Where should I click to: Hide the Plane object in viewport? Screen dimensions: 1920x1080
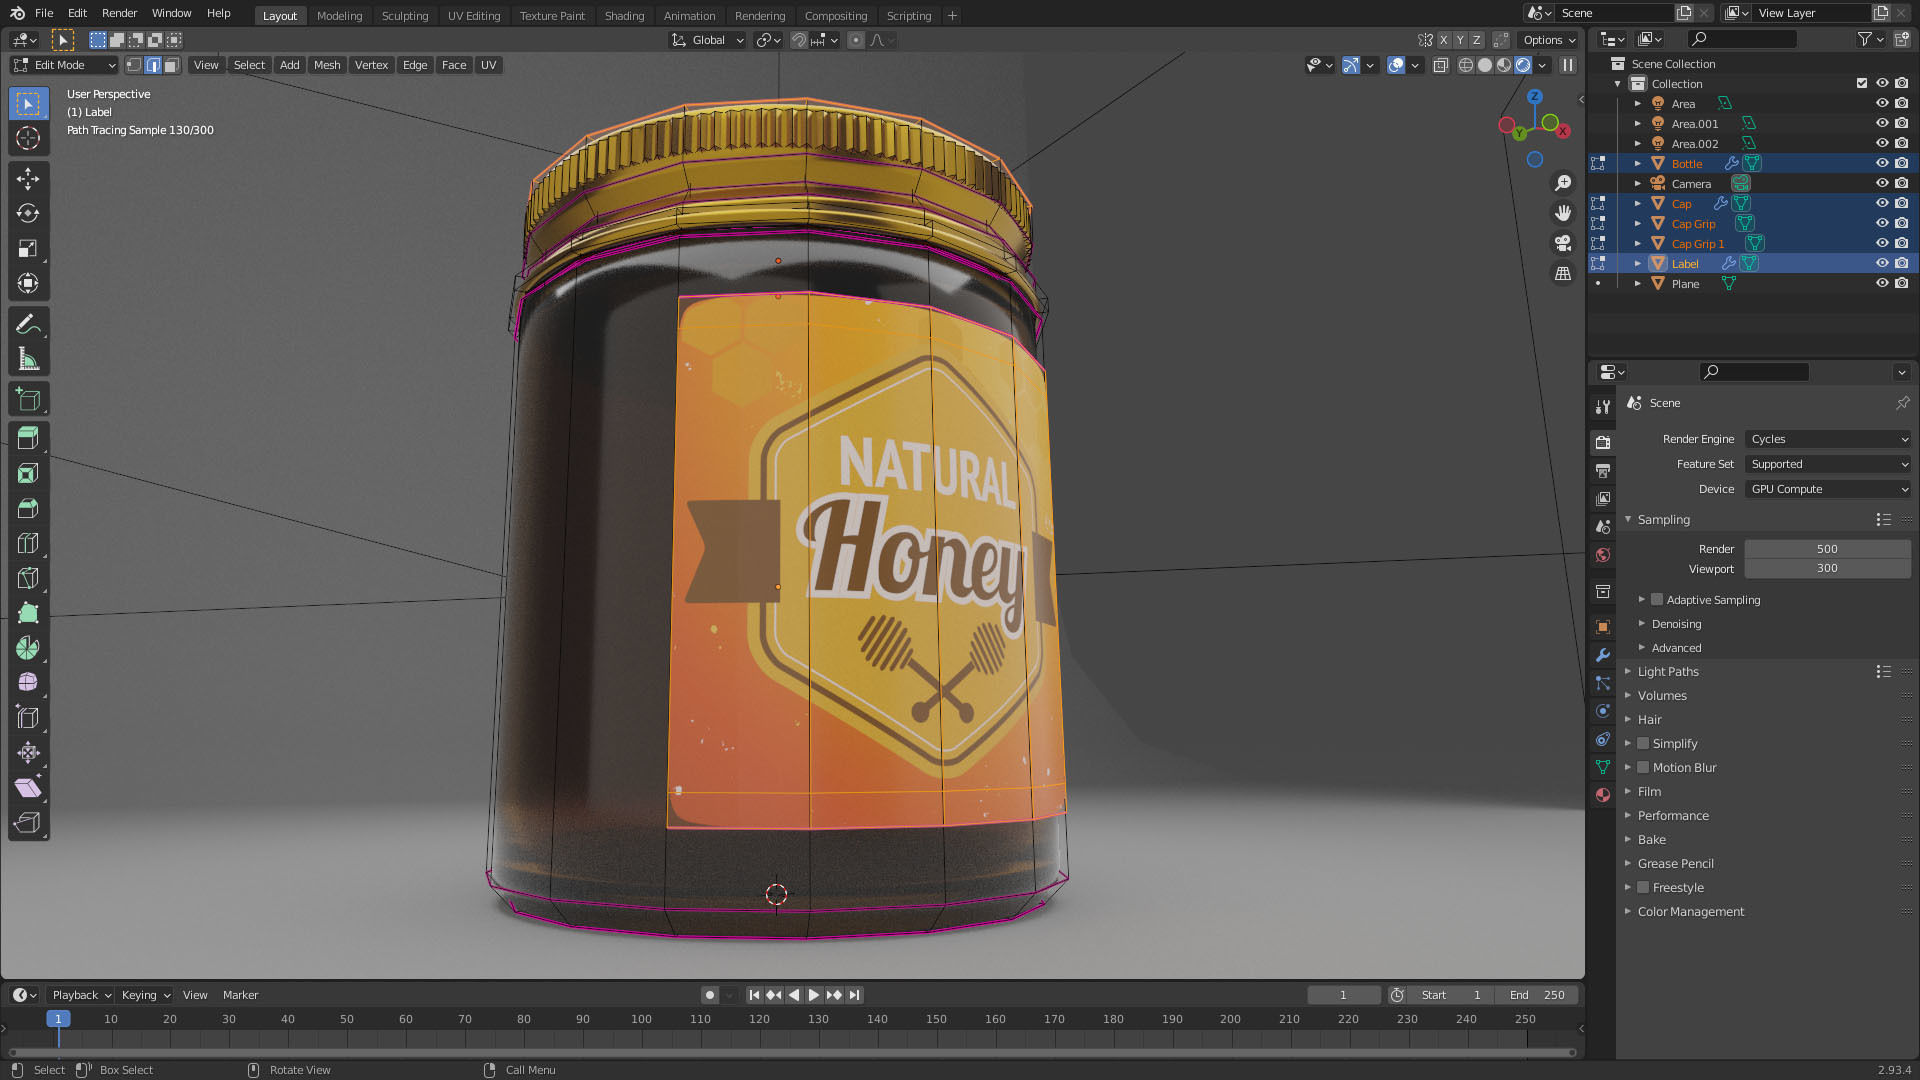point(1881,284)
